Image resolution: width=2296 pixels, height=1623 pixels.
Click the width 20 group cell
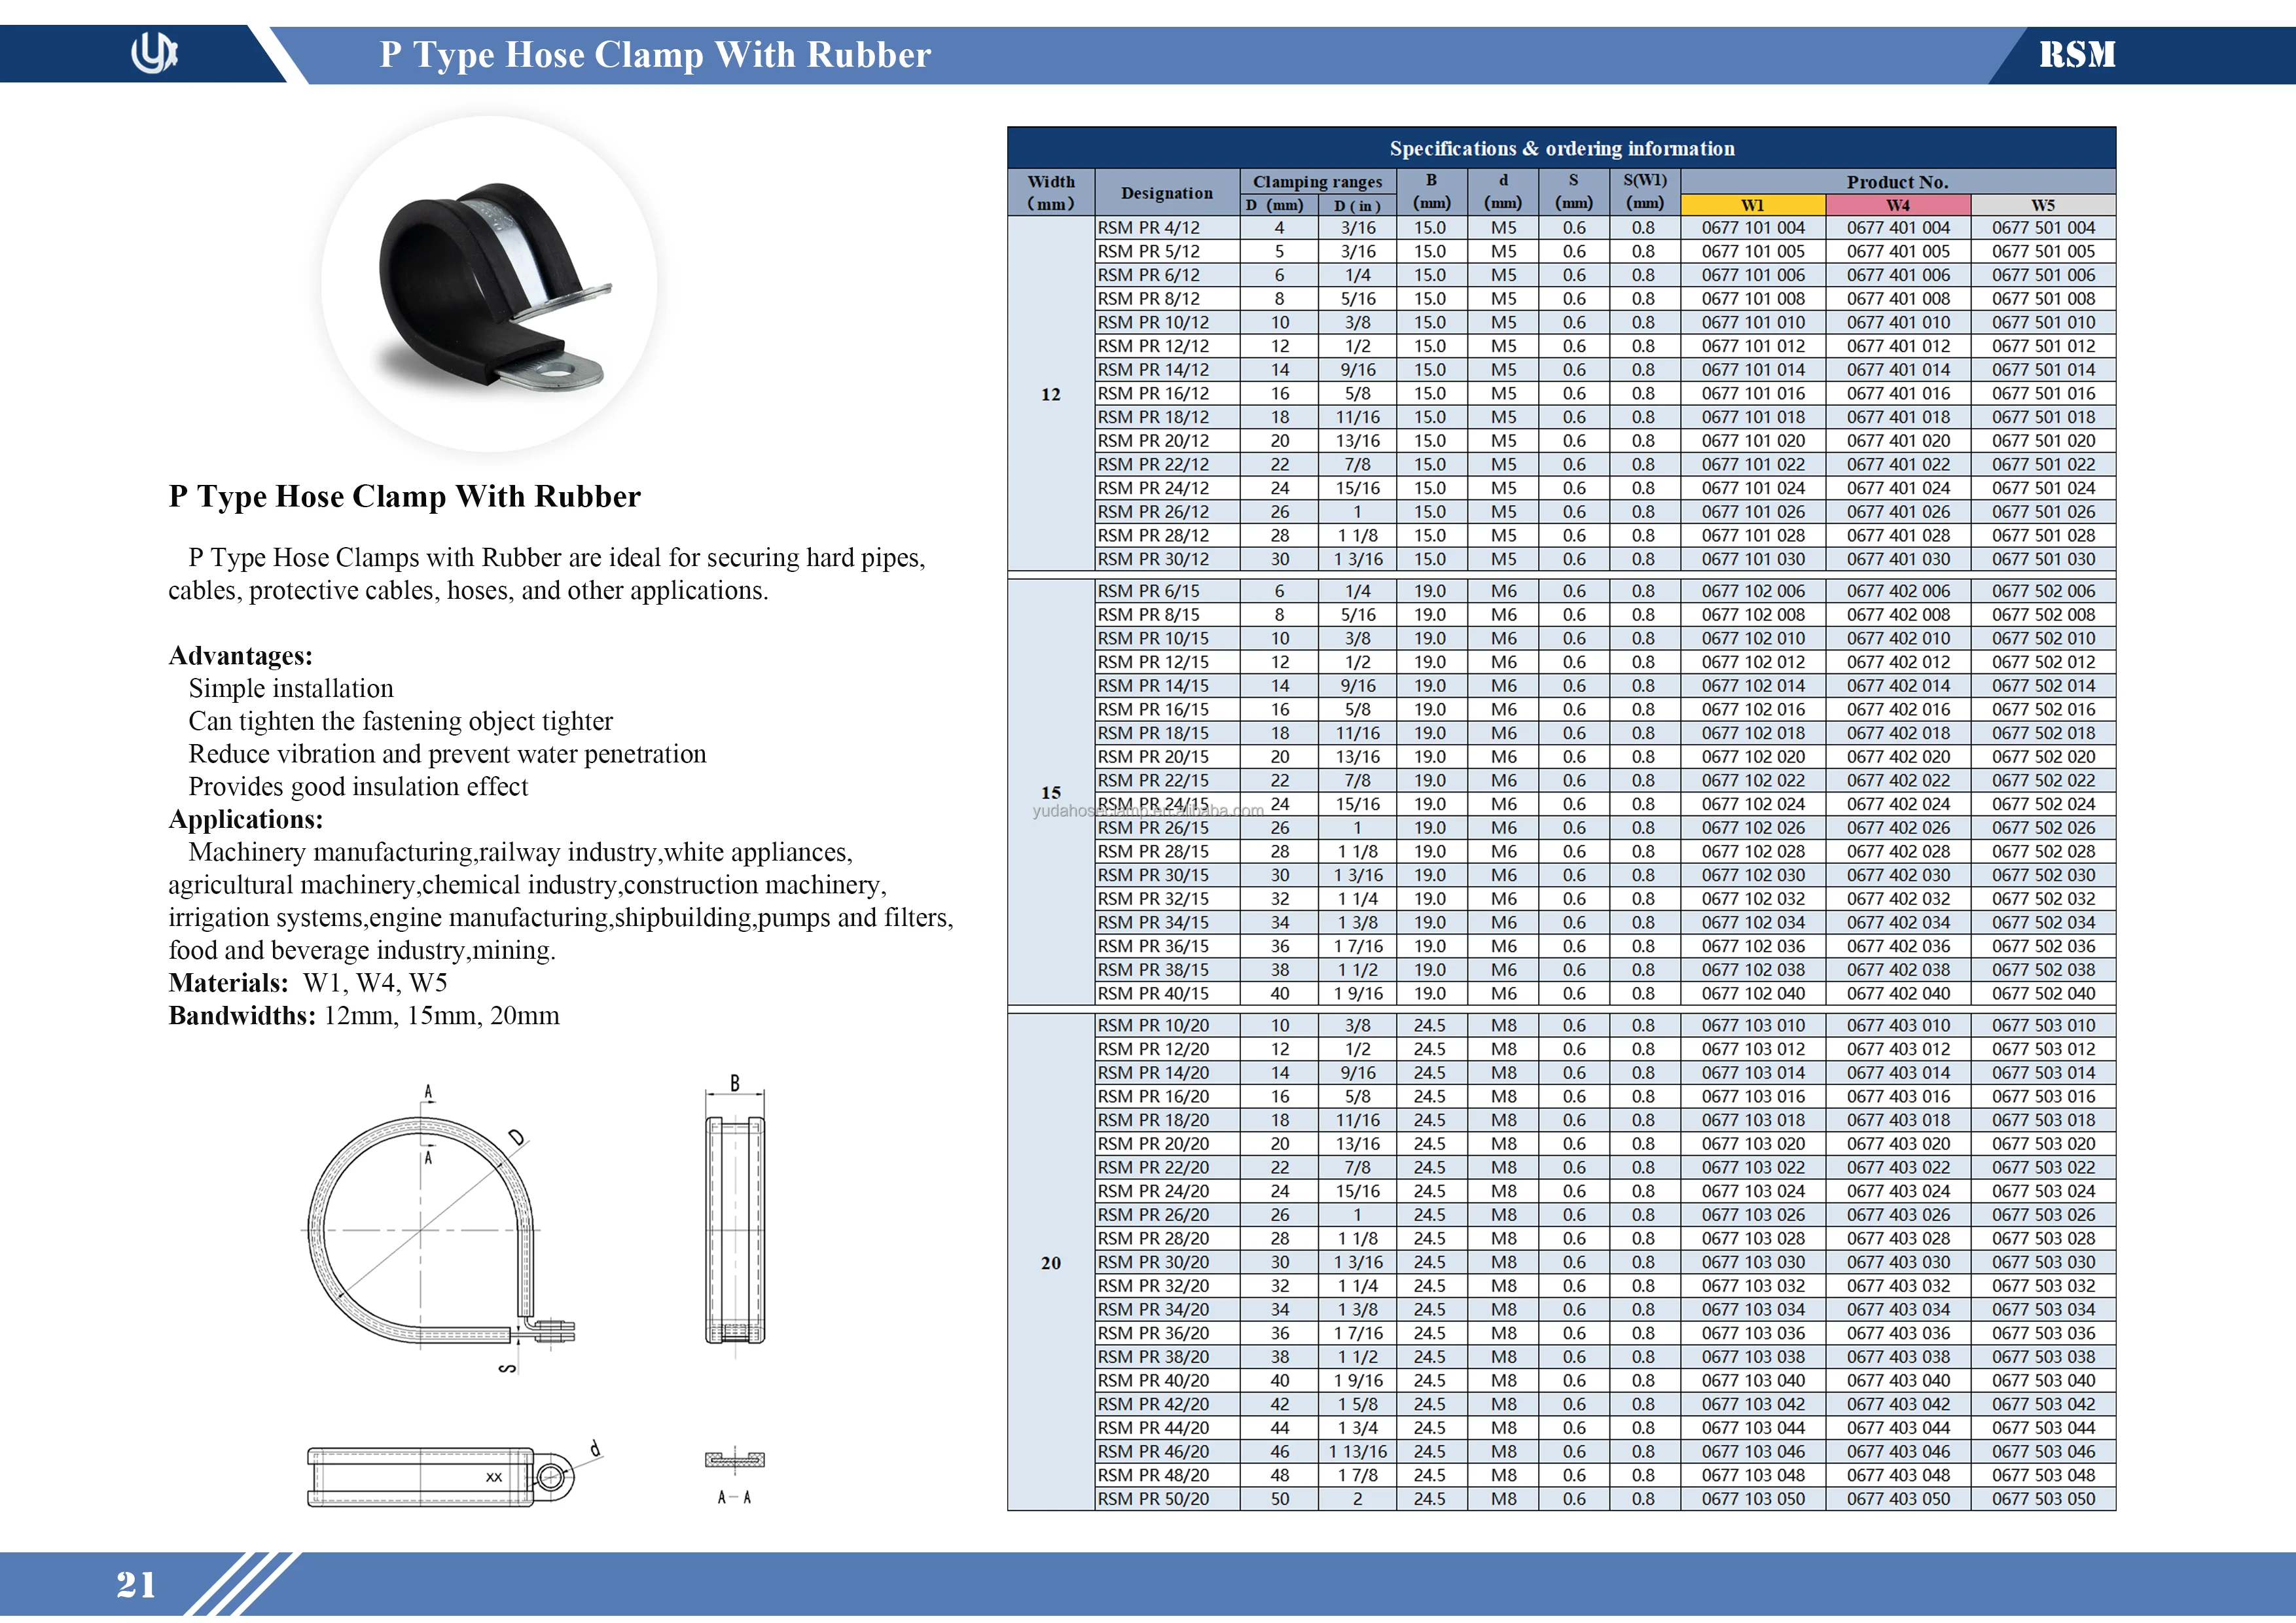coord(1050,1262)
